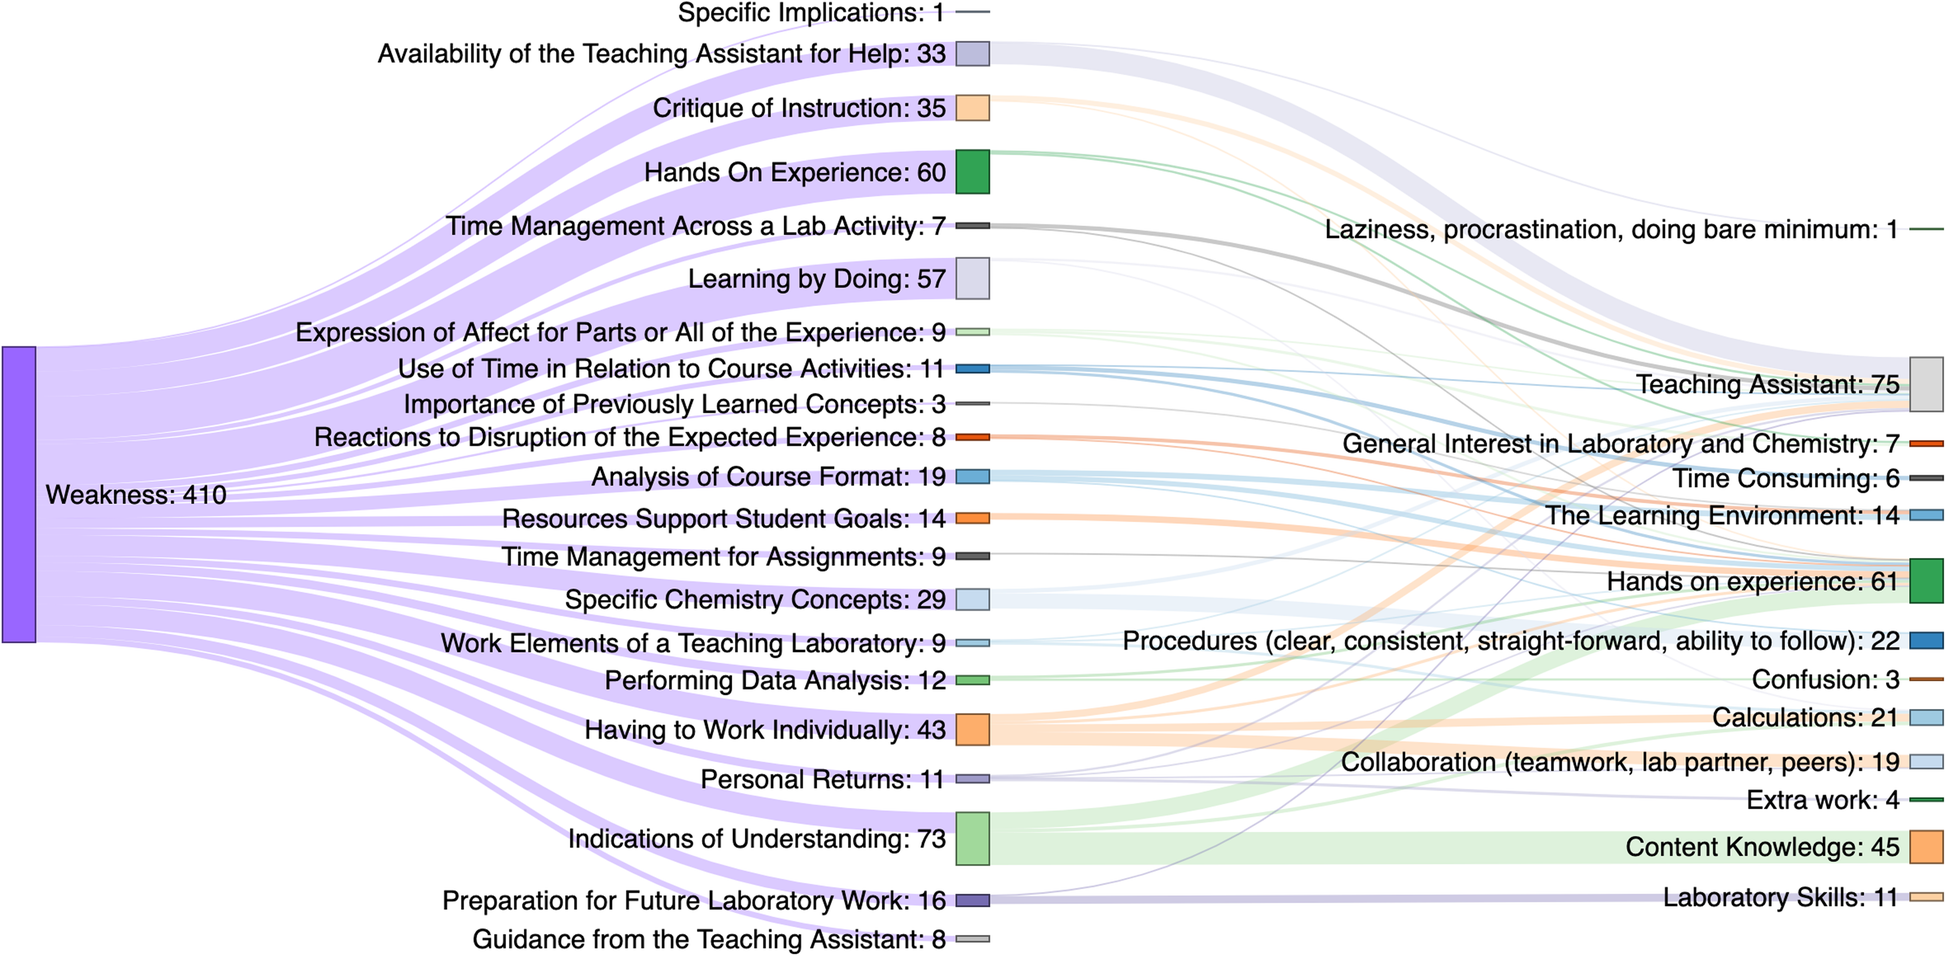The width and height of the screenshot is (1946, 956).
Task: Click the Laboratory Skills: 11 node
Action: pos(1926,897)
